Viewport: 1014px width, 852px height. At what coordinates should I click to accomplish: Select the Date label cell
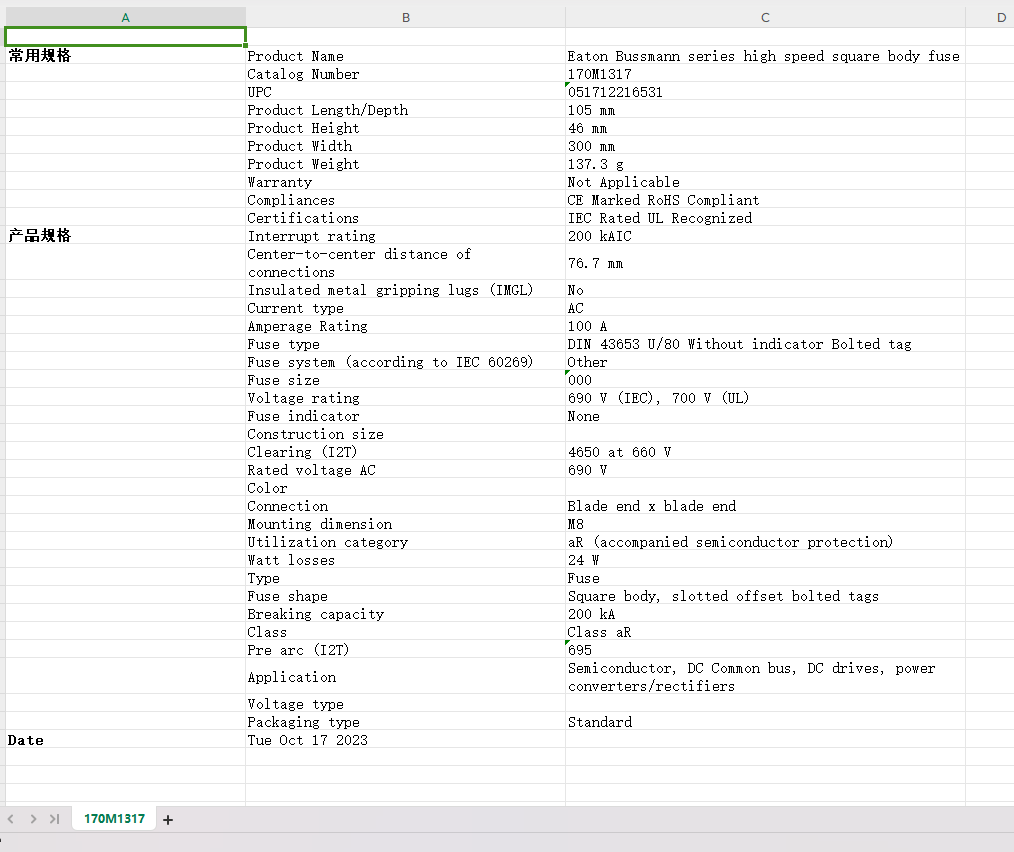(x=125, y=739)
